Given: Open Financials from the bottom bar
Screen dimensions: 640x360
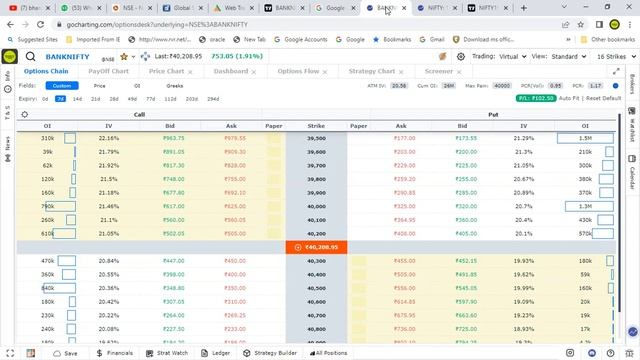Looking at the screenshot, I should click(x=115, y=353).
